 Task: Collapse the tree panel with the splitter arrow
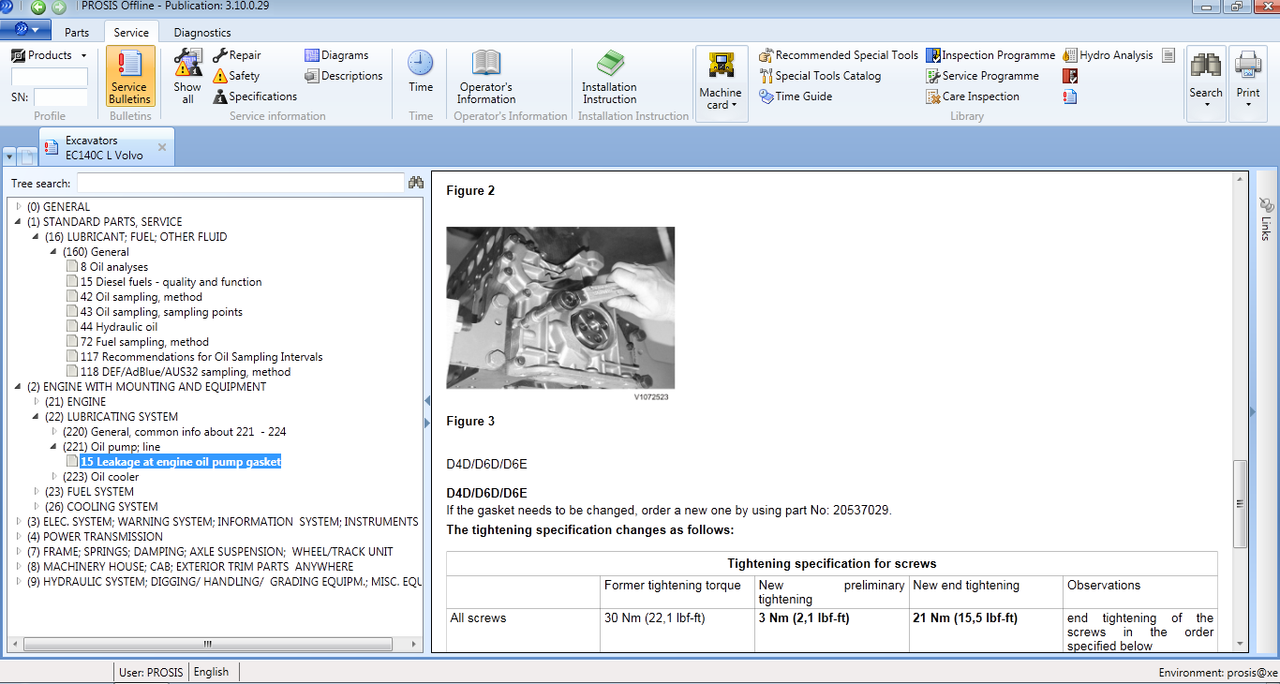[x=427, y=400]
